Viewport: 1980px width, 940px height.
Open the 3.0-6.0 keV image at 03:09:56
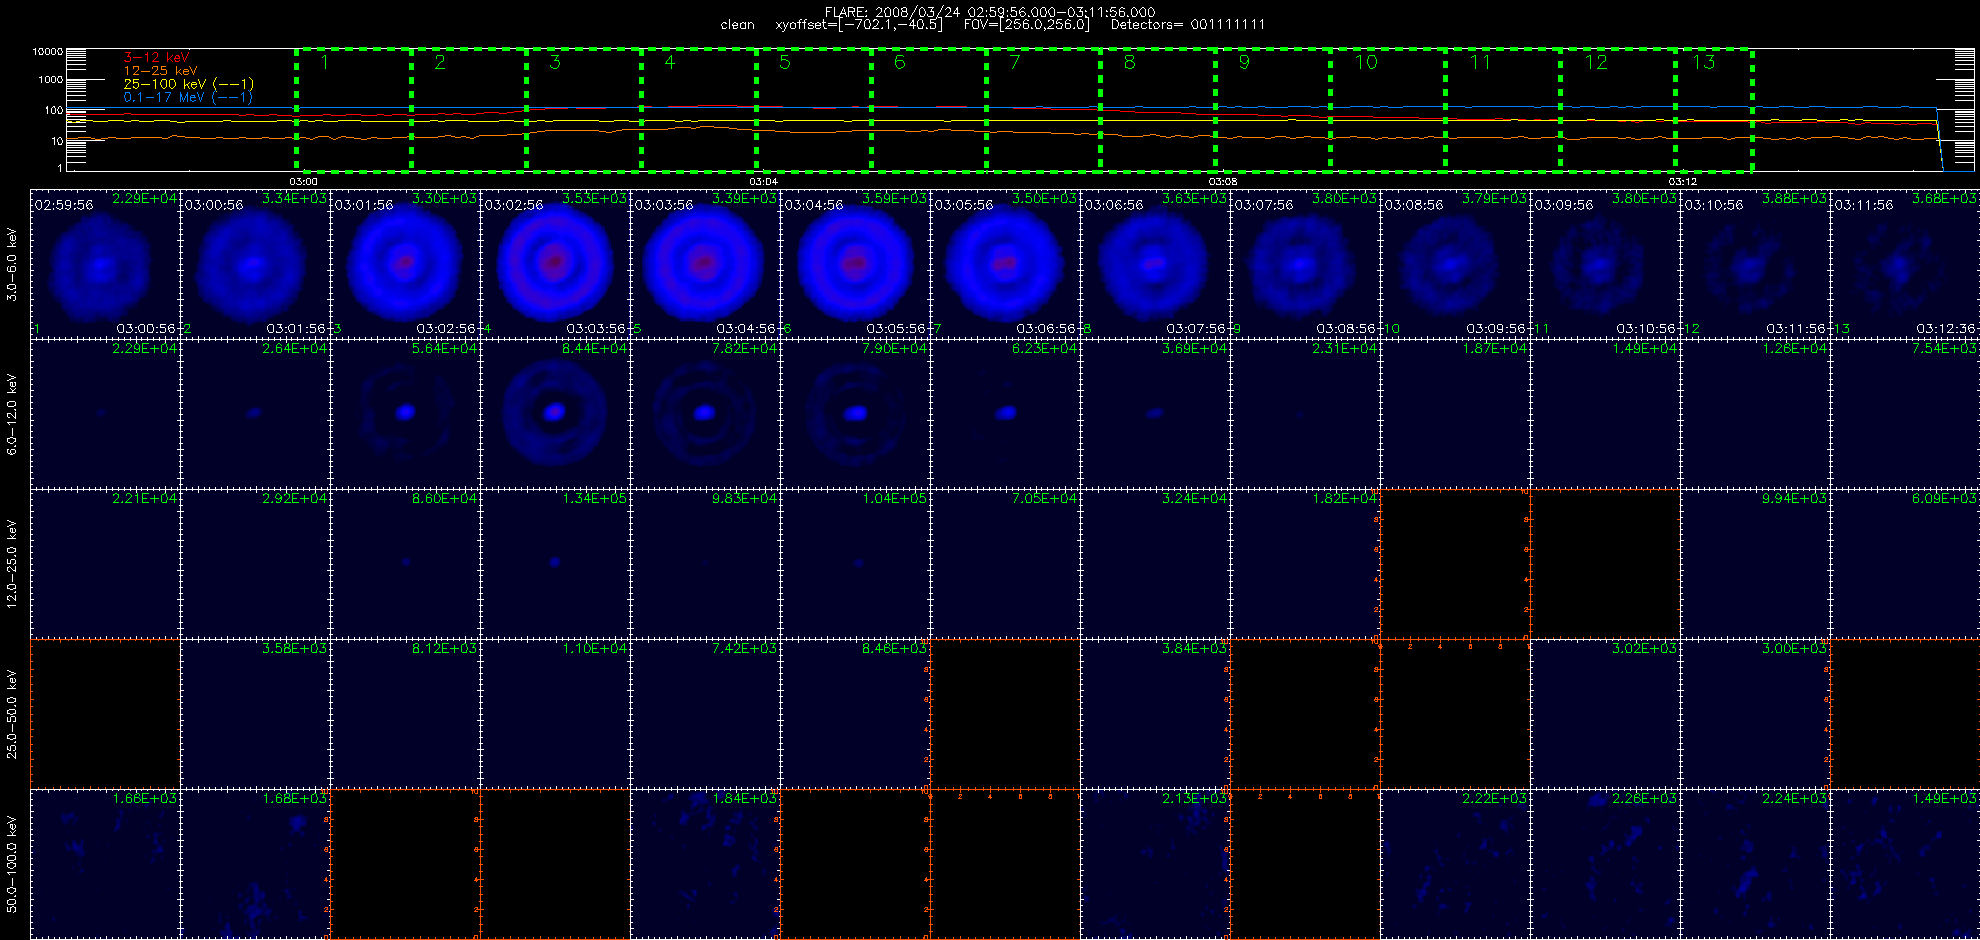(x=1605, y=264)
